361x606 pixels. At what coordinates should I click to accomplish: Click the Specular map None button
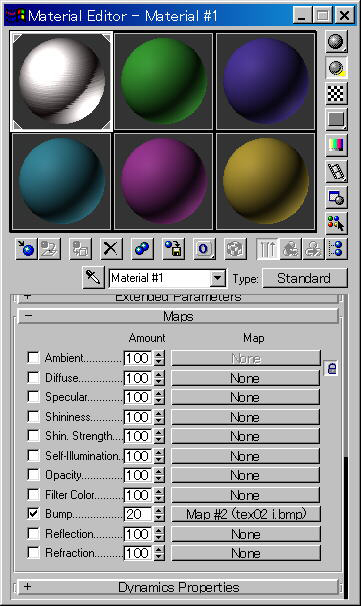click(246, 397)
